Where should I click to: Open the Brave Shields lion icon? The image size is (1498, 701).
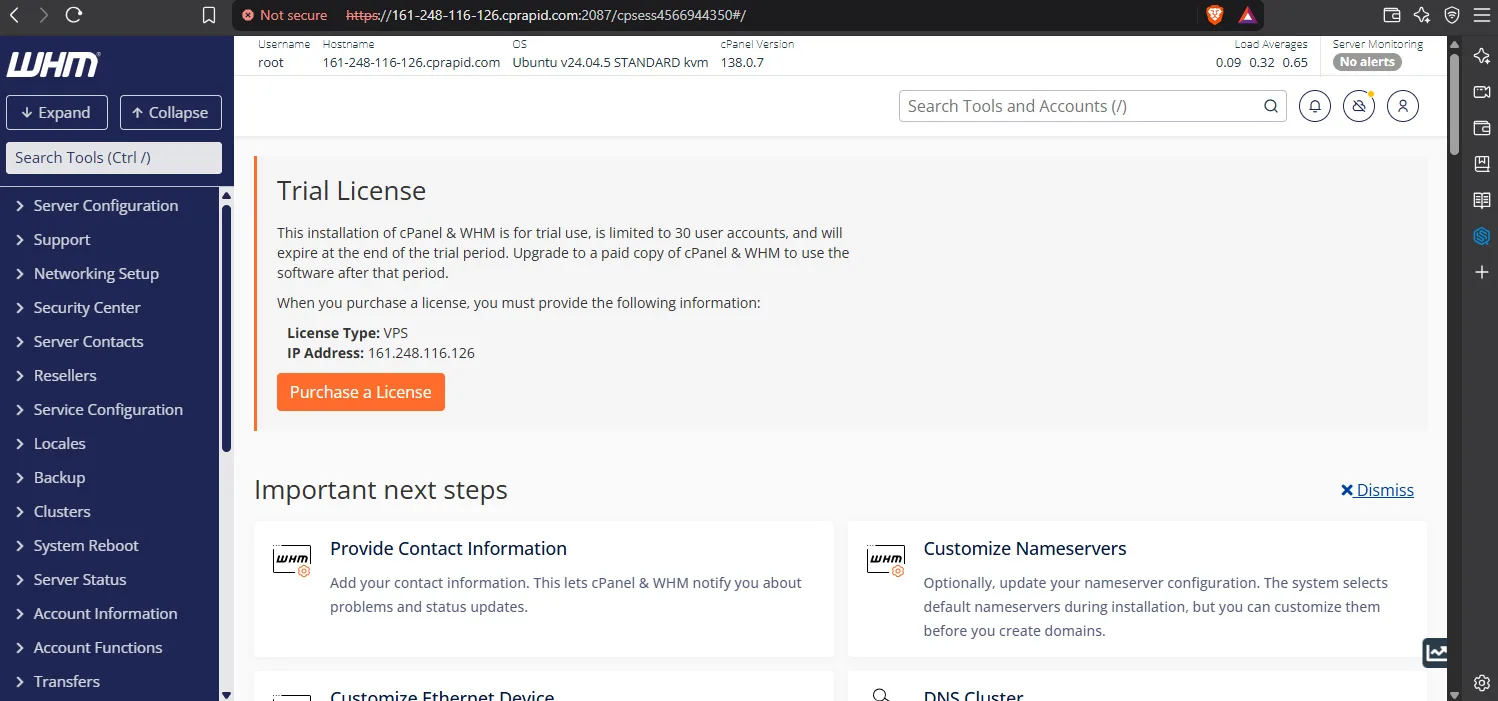tap(1214, 15)
